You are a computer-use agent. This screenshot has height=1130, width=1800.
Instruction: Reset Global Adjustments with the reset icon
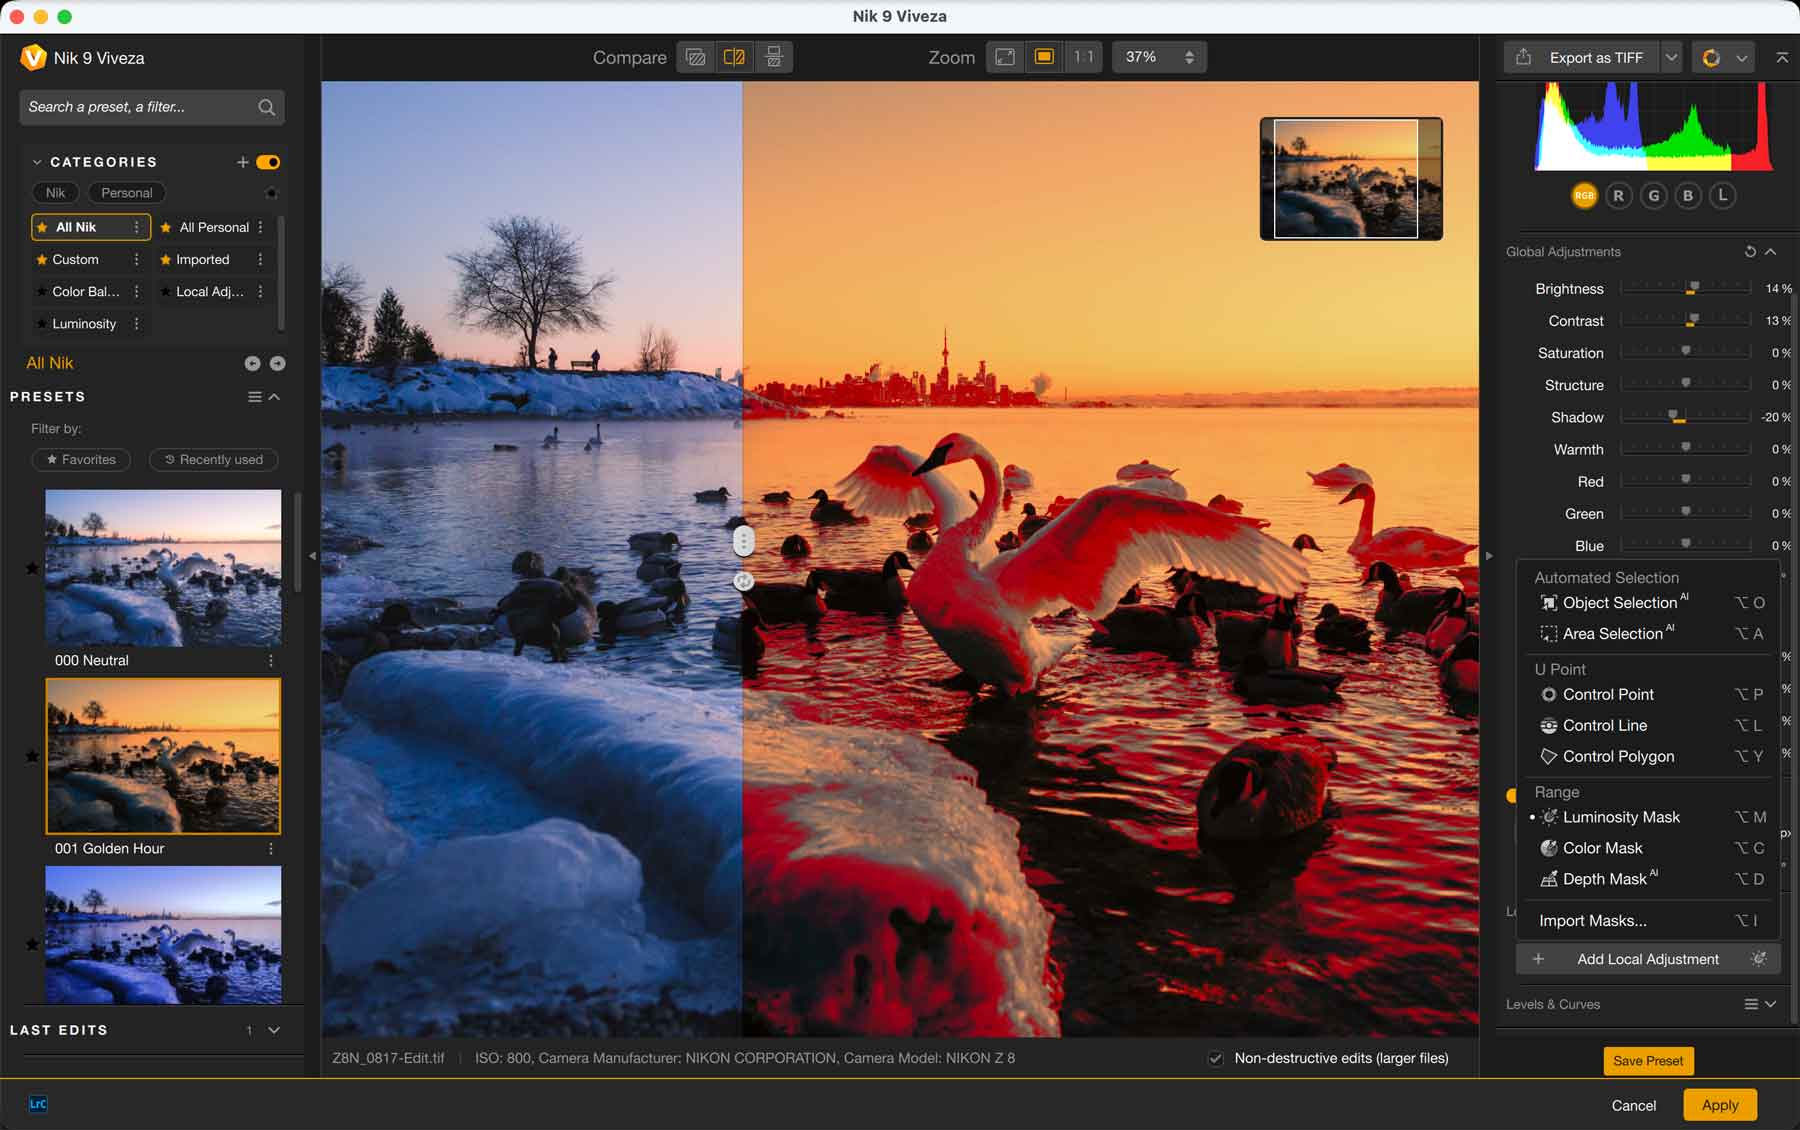[x=1749, y=252]
